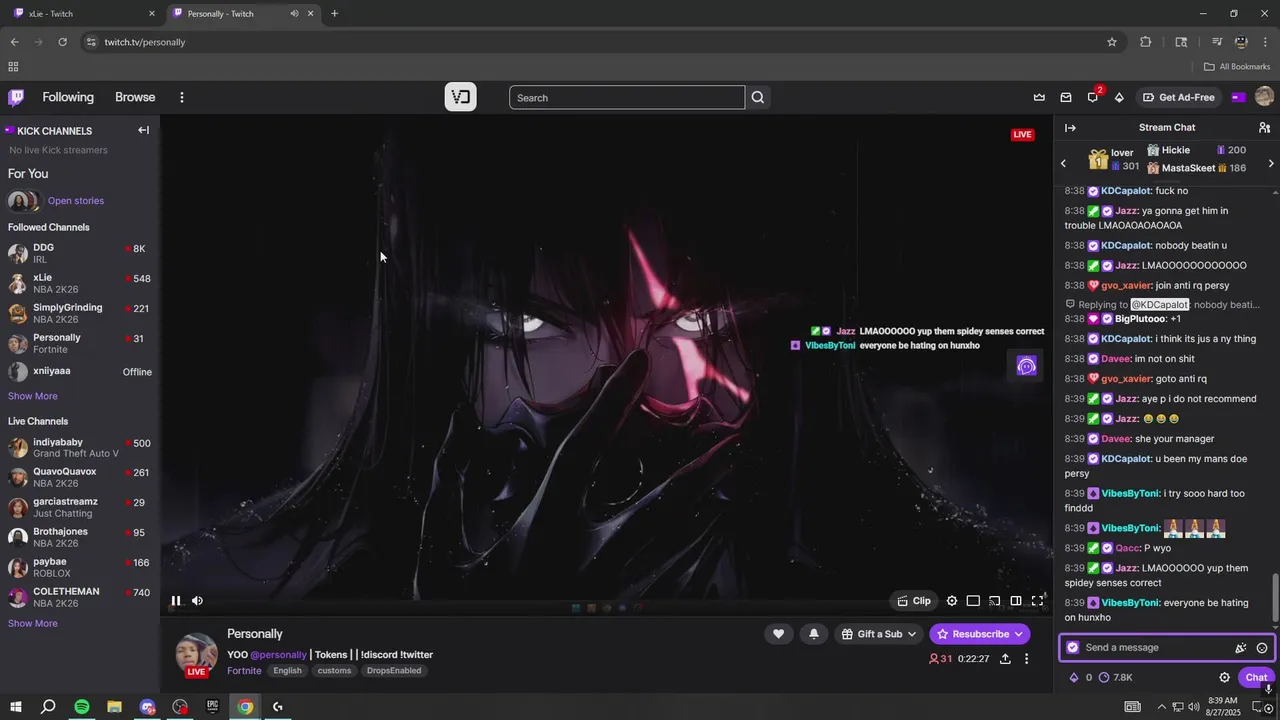The image size is (1280, 720).
Task: Show More live channels
Action: (x=33, y=623)
